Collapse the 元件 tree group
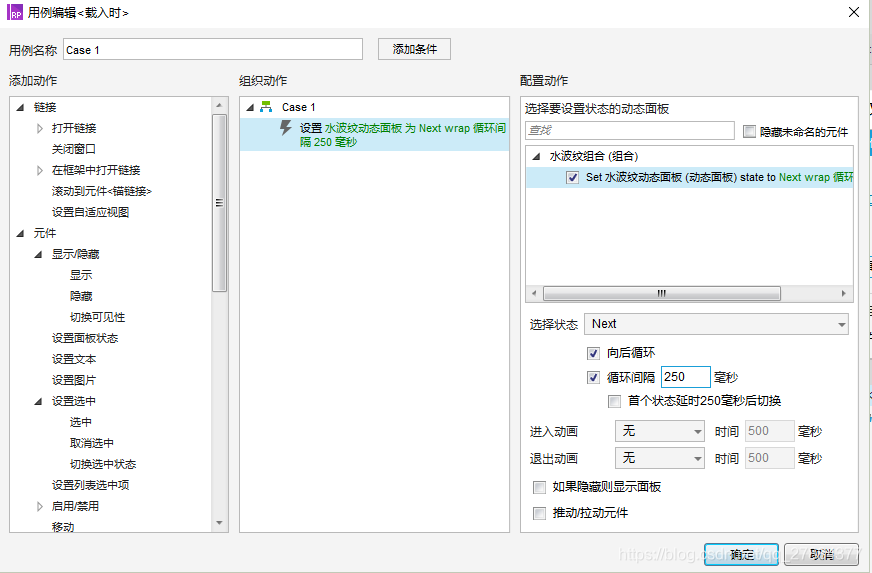872x573 pixels. click(21, 233)
